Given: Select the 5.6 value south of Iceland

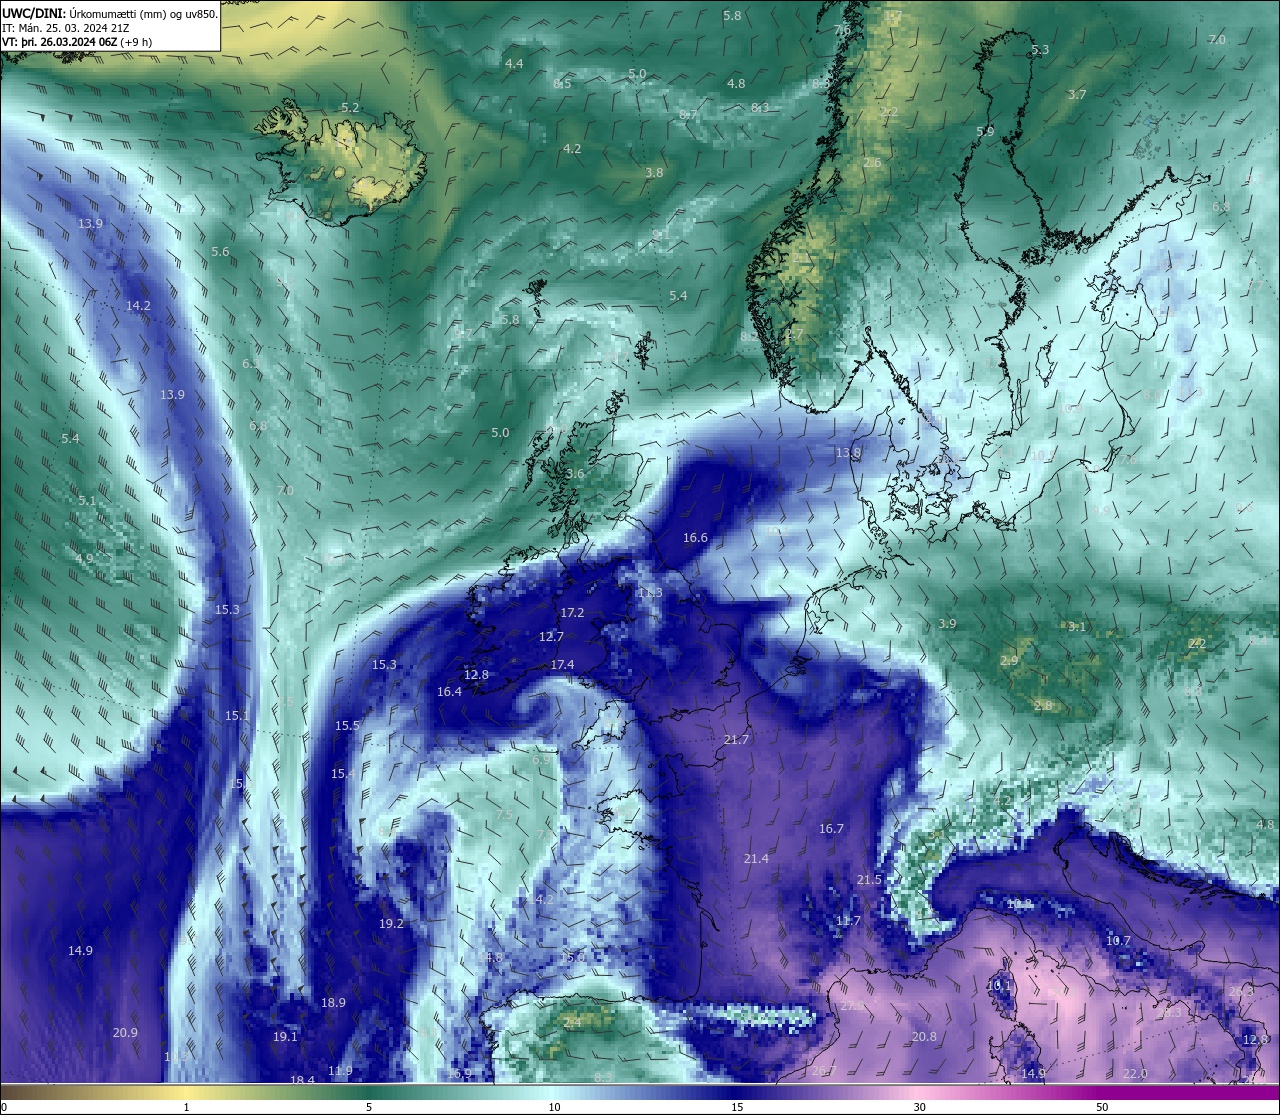Looking at the screenshot, I should (x=220, y=251).
